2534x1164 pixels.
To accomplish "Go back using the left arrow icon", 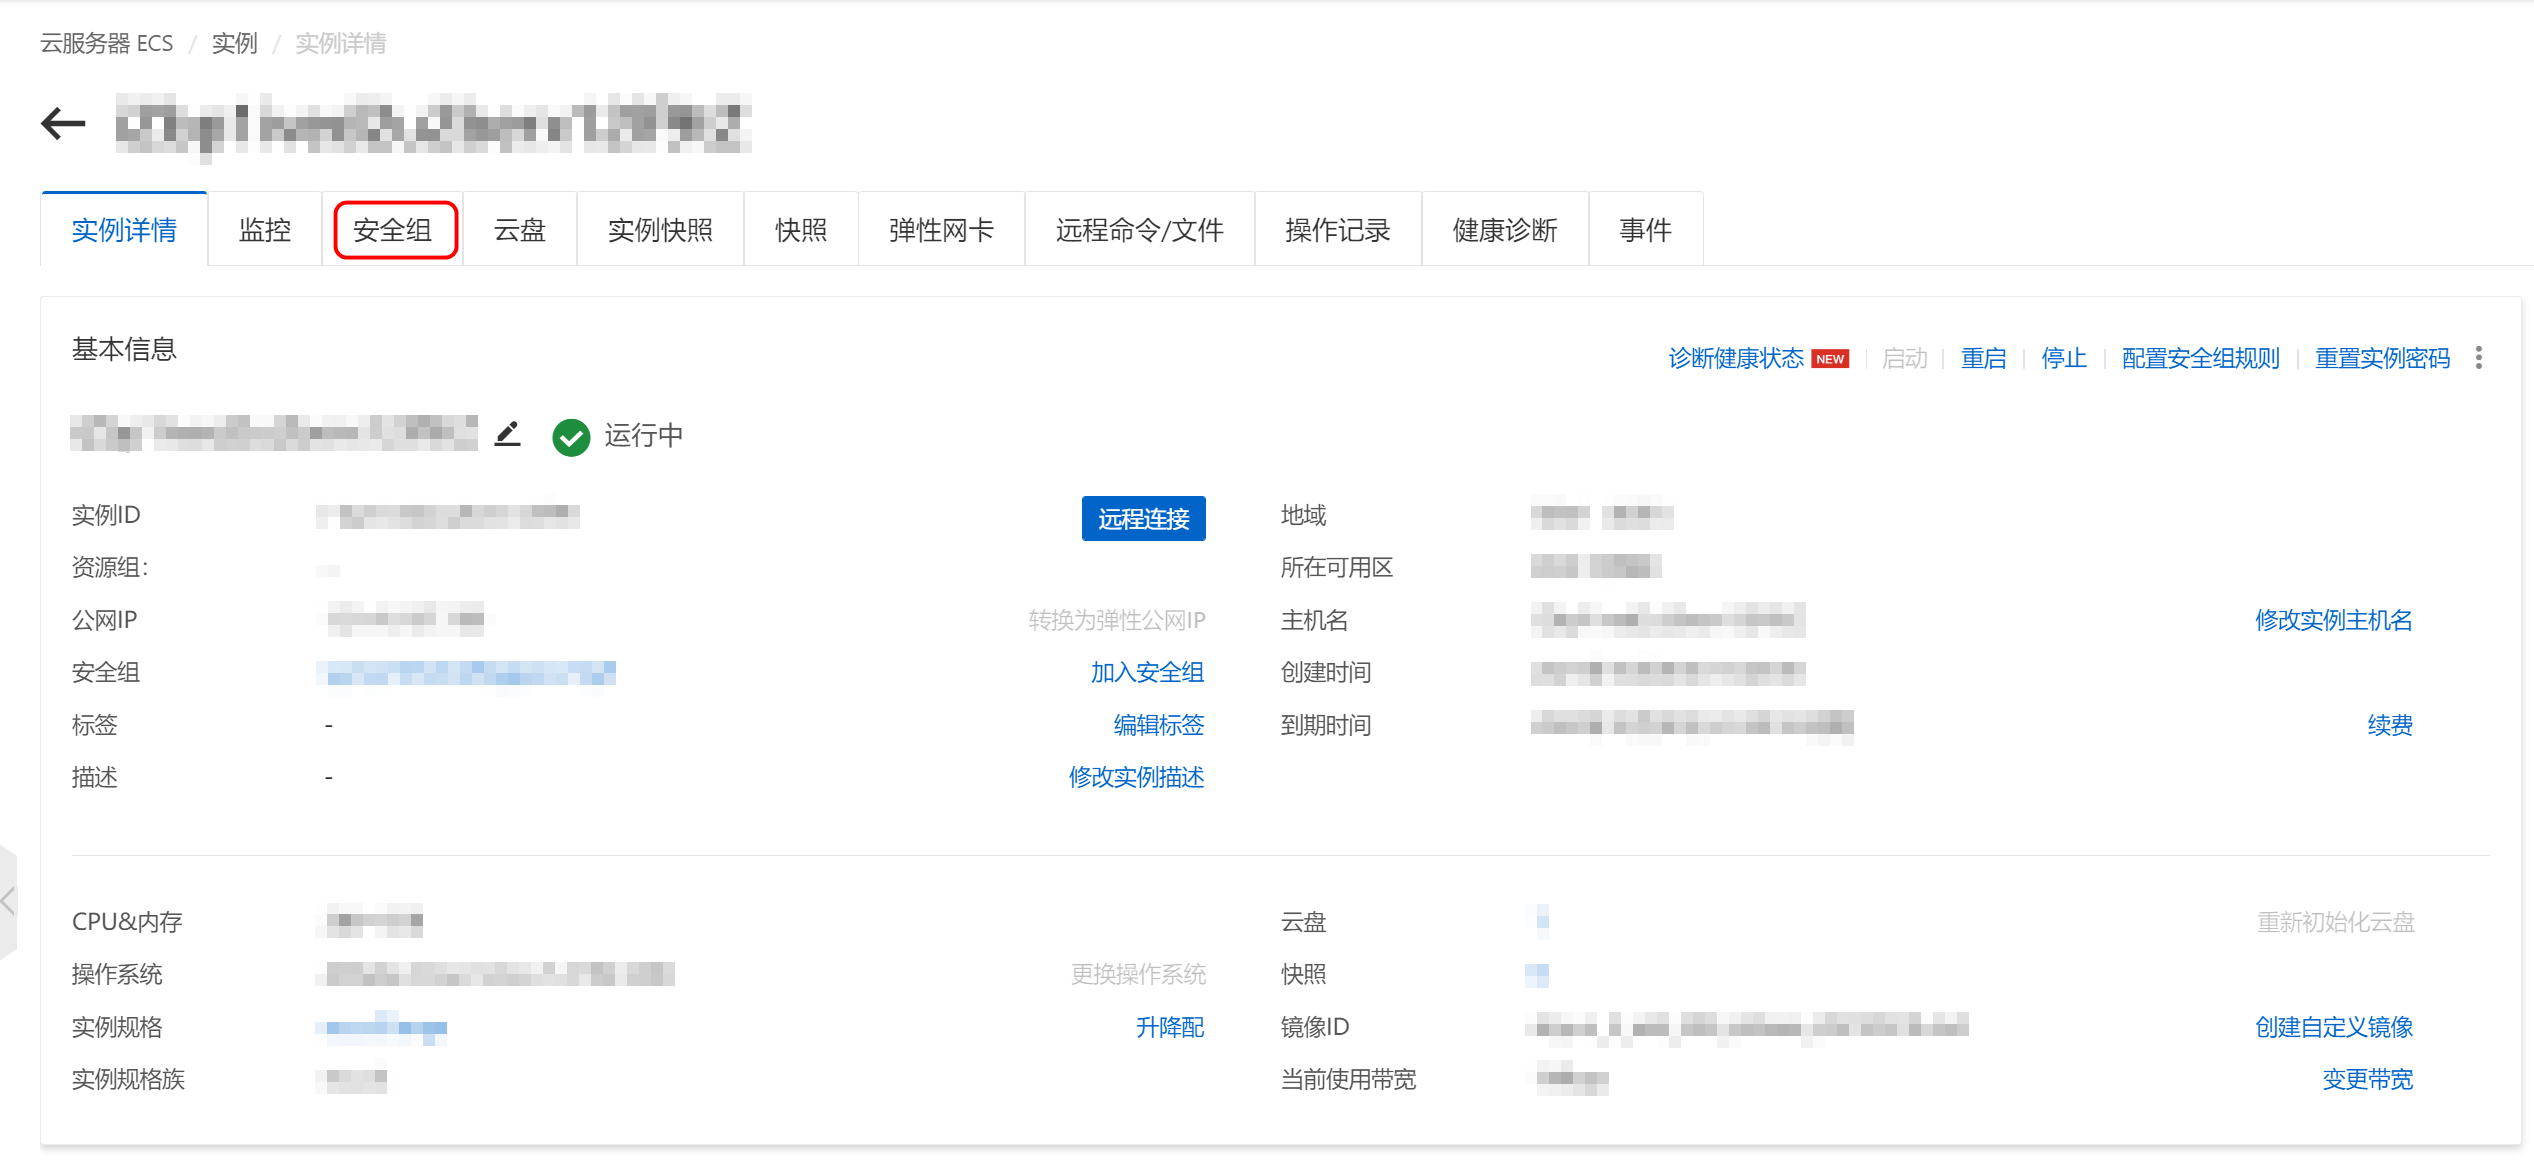I will click(63, 123).
